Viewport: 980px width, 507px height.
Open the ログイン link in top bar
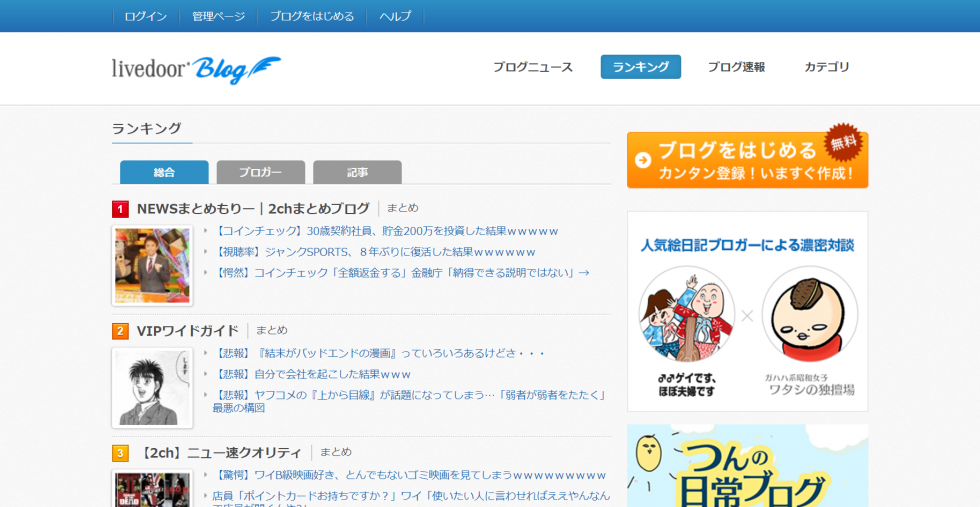click(146, 16)
